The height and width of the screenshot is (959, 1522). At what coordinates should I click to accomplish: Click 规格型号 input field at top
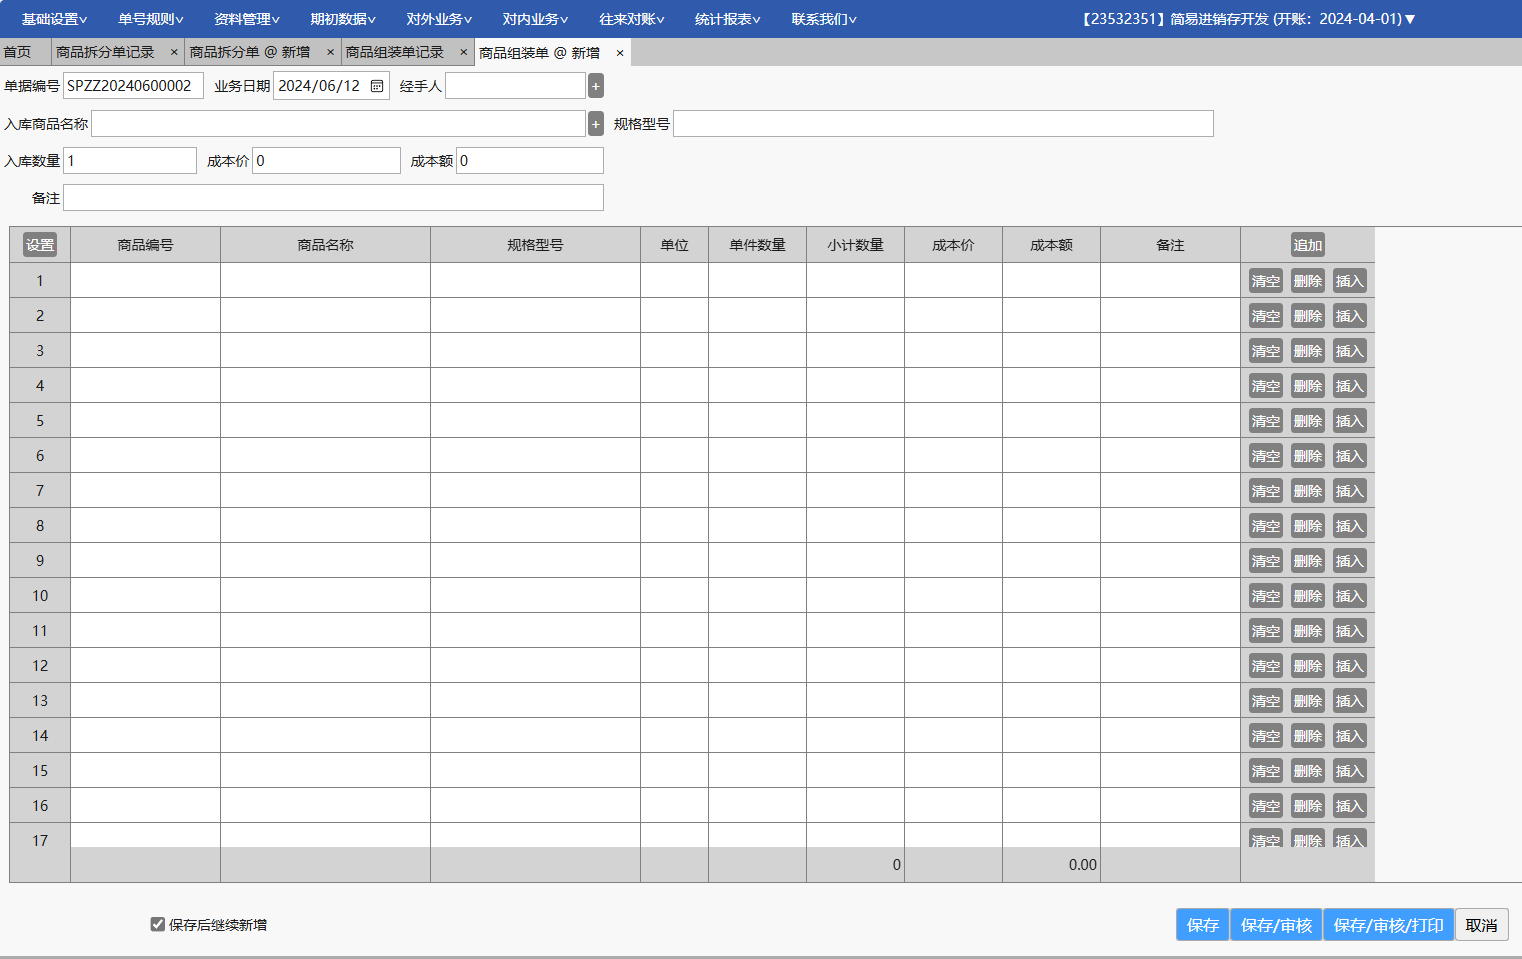[x=943, y=124]
